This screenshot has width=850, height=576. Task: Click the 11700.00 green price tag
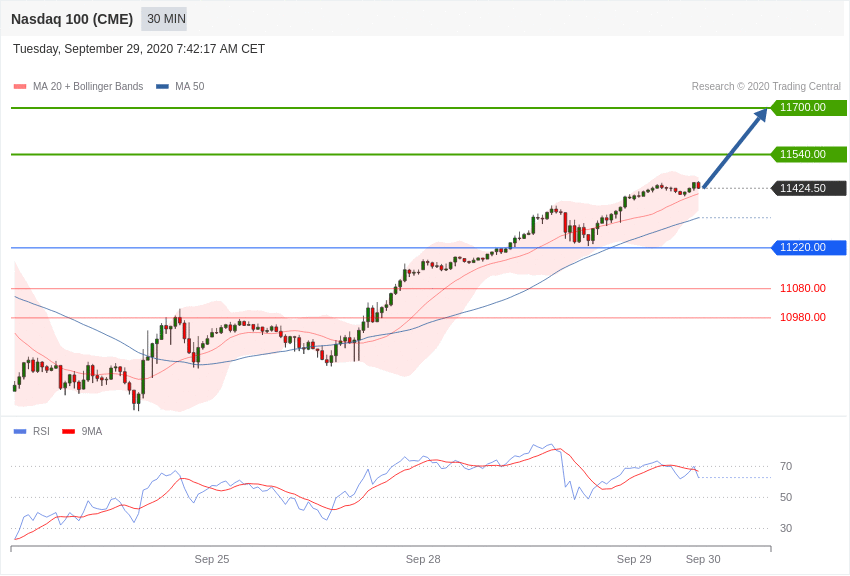808,108
